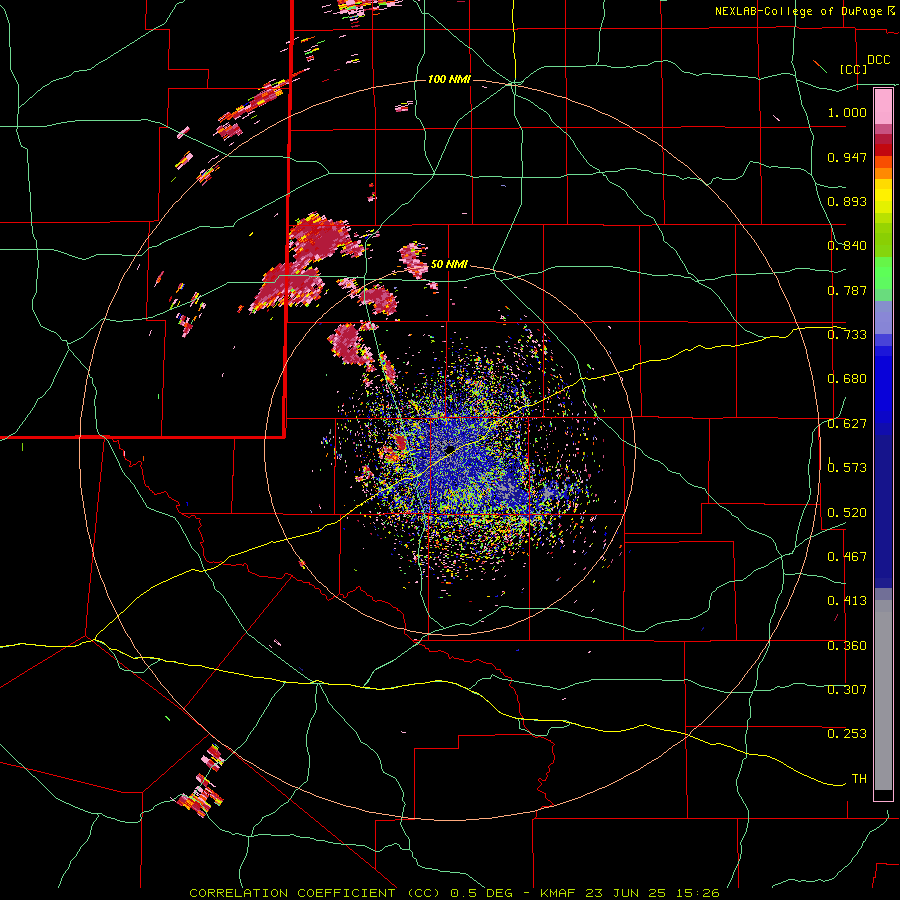
Task: Select the 0.680 legend value
Action: tap(847, 379)
